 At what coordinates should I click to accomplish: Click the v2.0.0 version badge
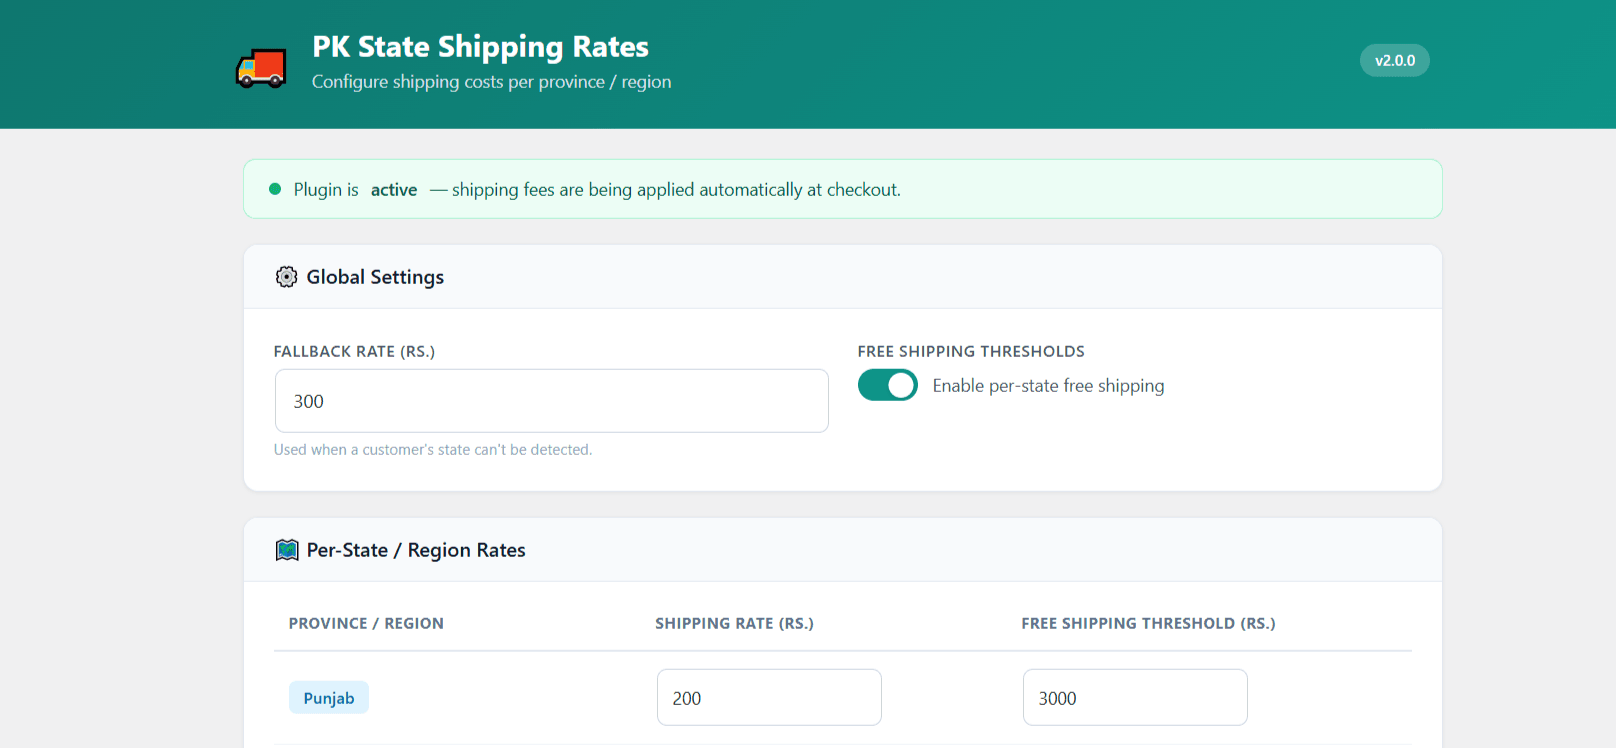tap(1394, 60)
